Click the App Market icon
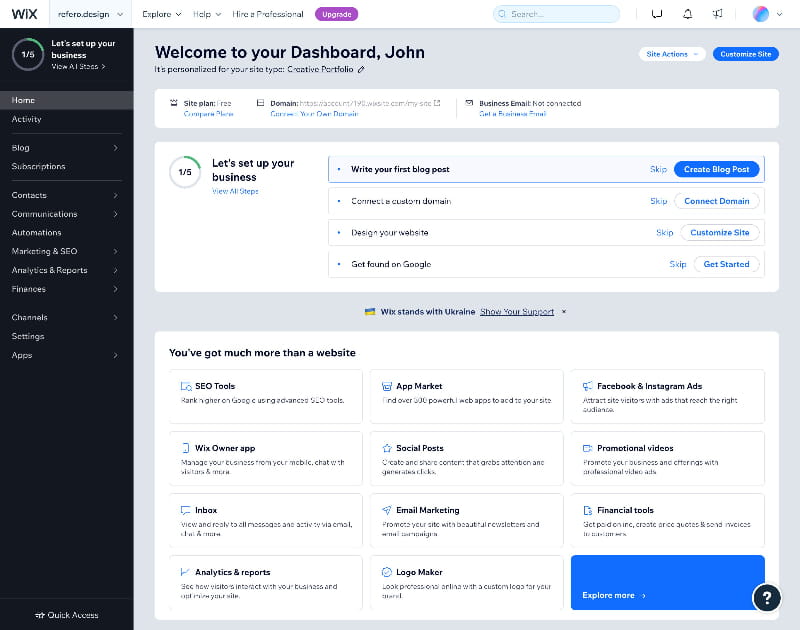The width and height of the screenshot is (800, 630). click(387, 385)
